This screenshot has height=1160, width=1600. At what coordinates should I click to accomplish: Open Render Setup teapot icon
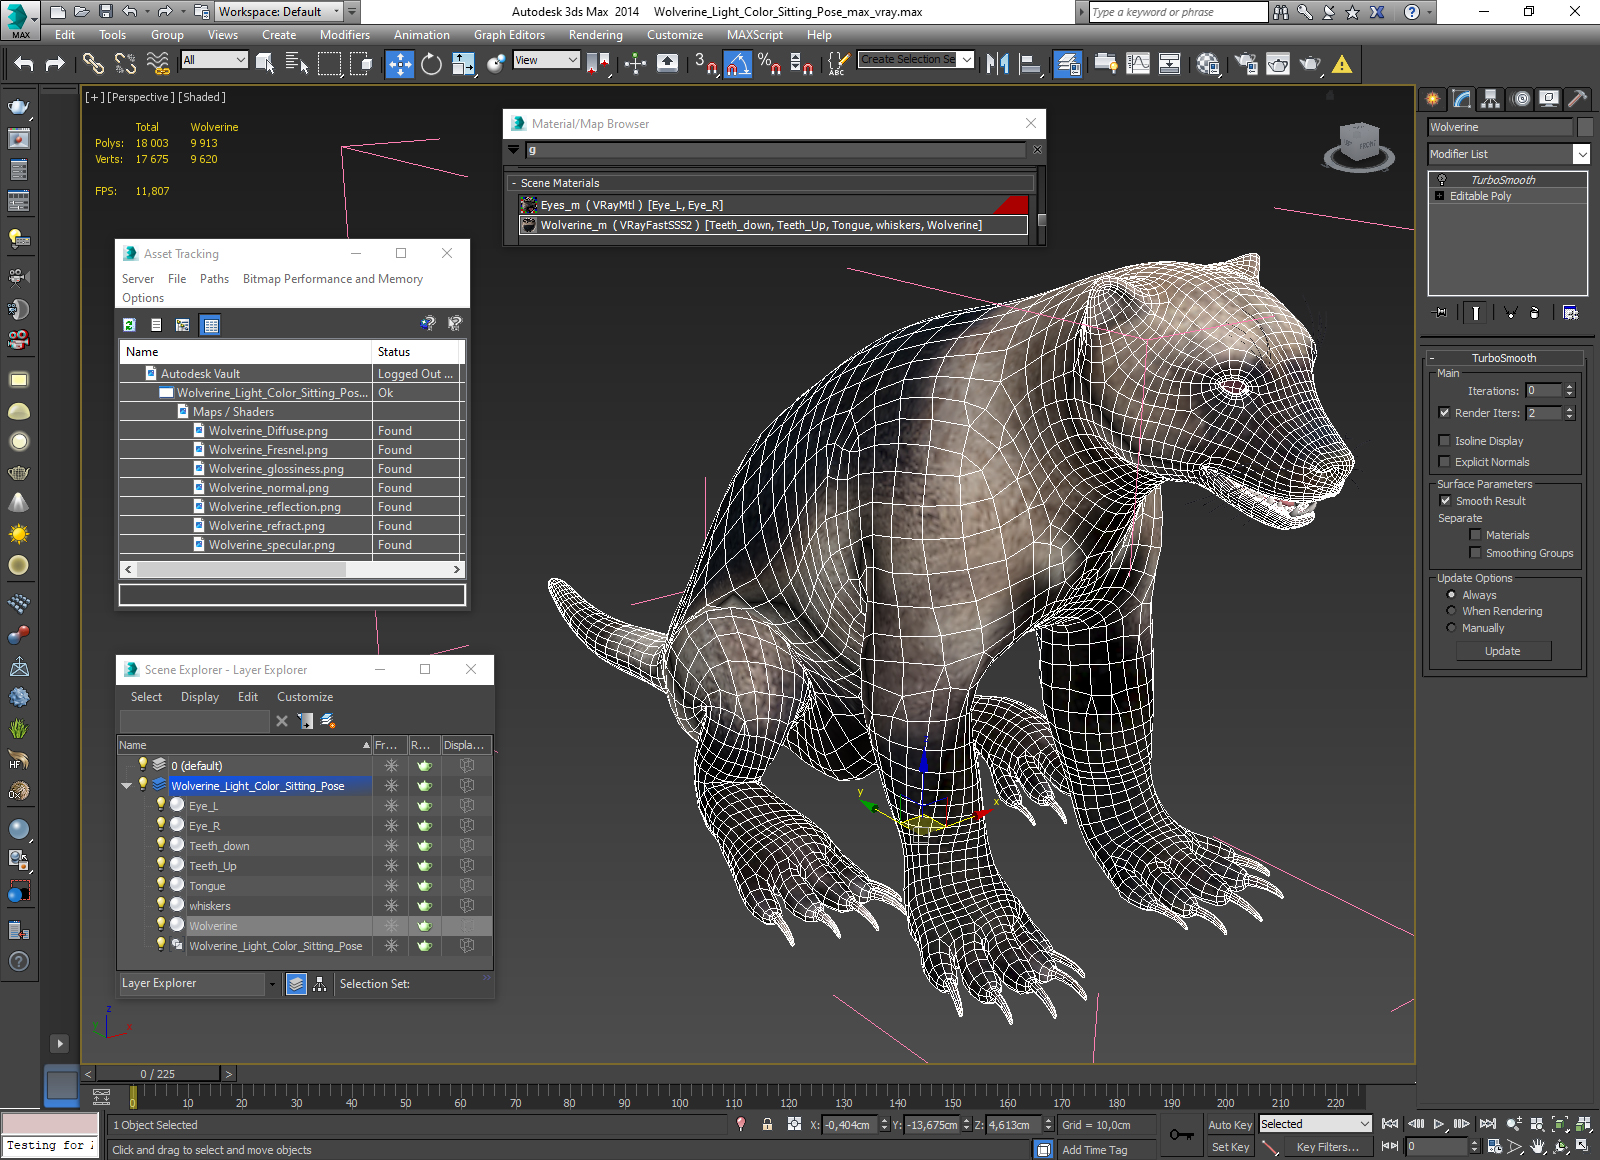pos(1246,64)
